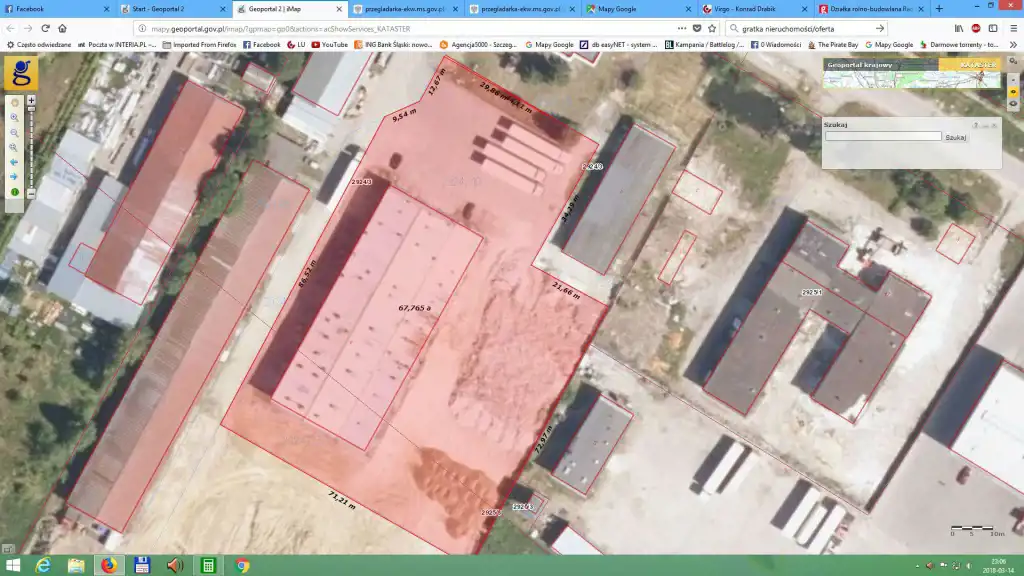Screen dimensions: 1024x576
Task: Click the Geoportal 'g' logo
Action: tap(21, 74)
